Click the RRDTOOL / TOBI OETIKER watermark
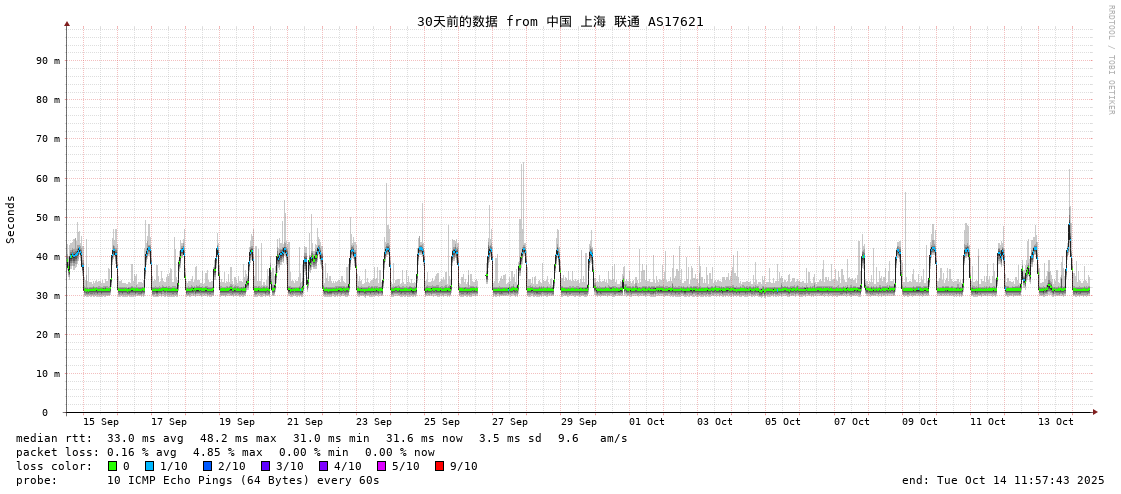Image resolution: width=1121 pixels, height=494 pixels. [1110, 60]
